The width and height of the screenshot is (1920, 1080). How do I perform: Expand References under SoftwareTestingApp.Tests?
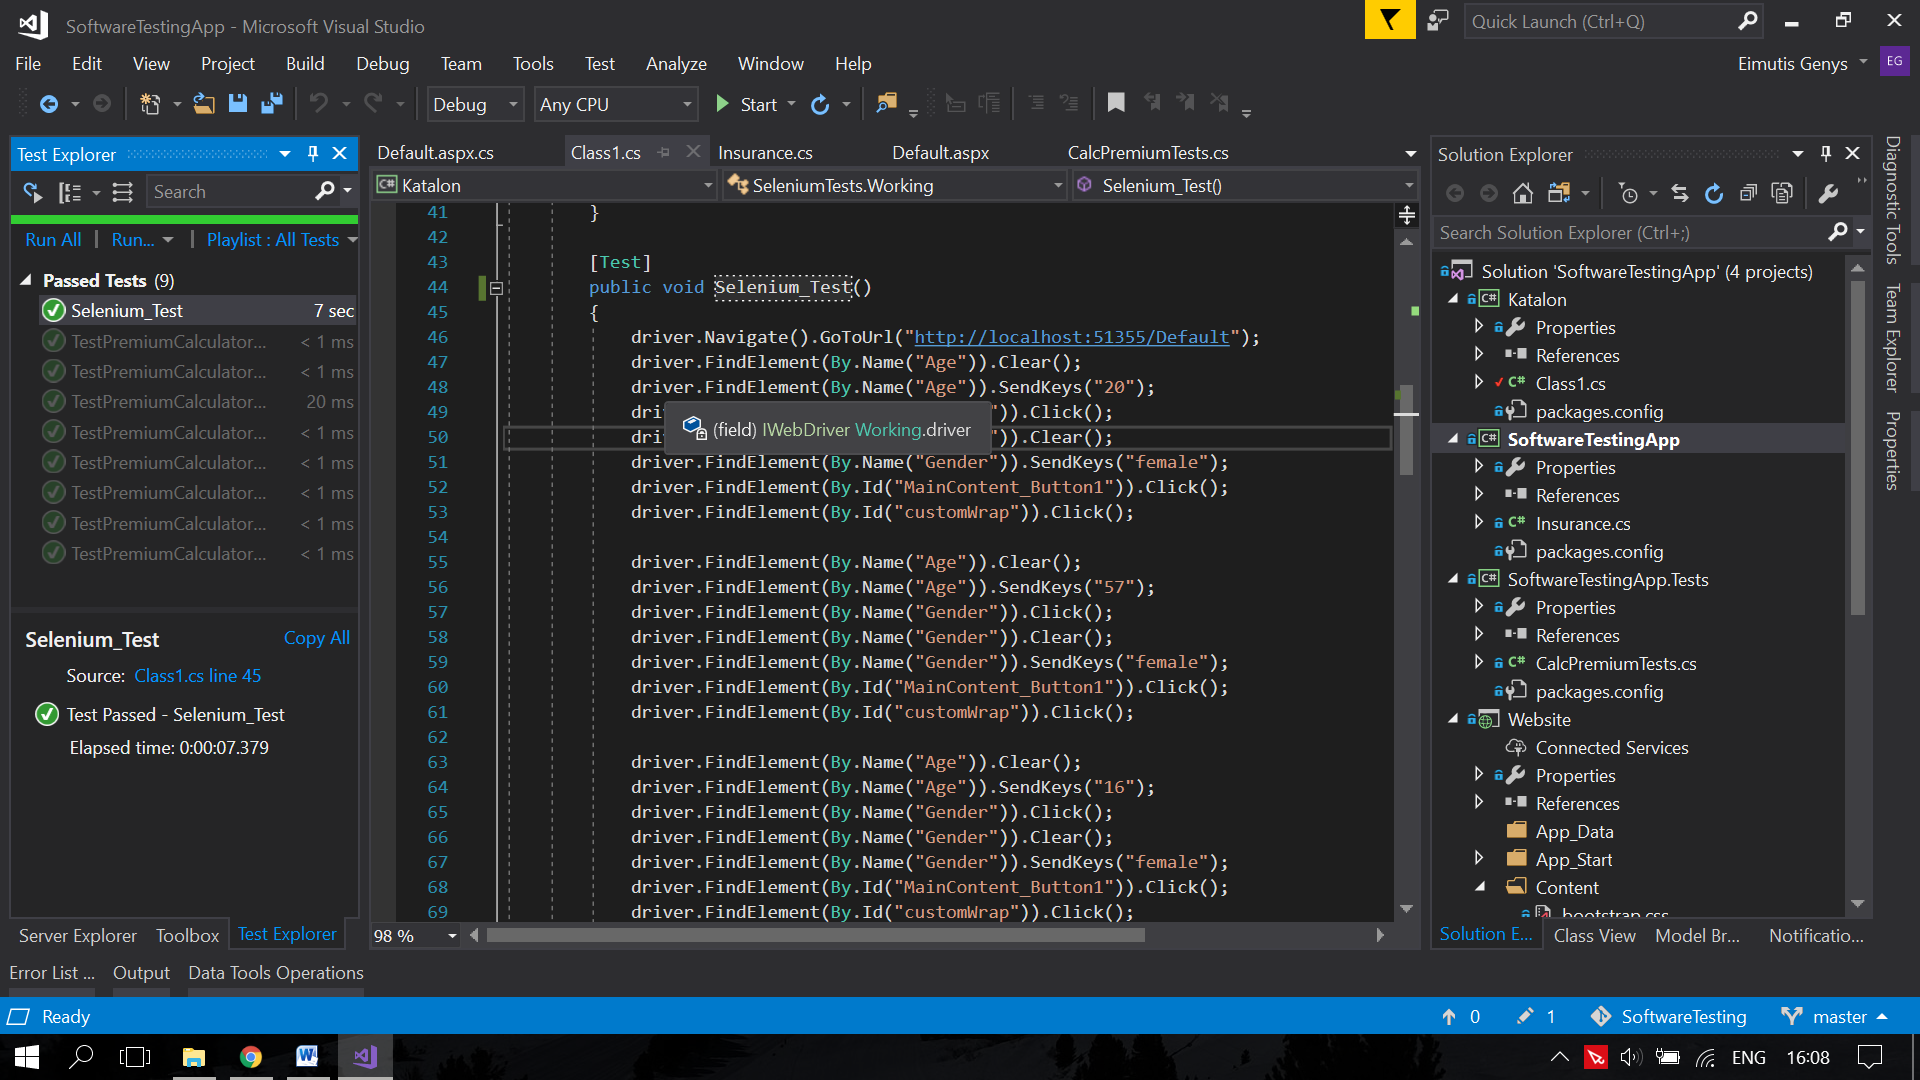point(1478,634)
